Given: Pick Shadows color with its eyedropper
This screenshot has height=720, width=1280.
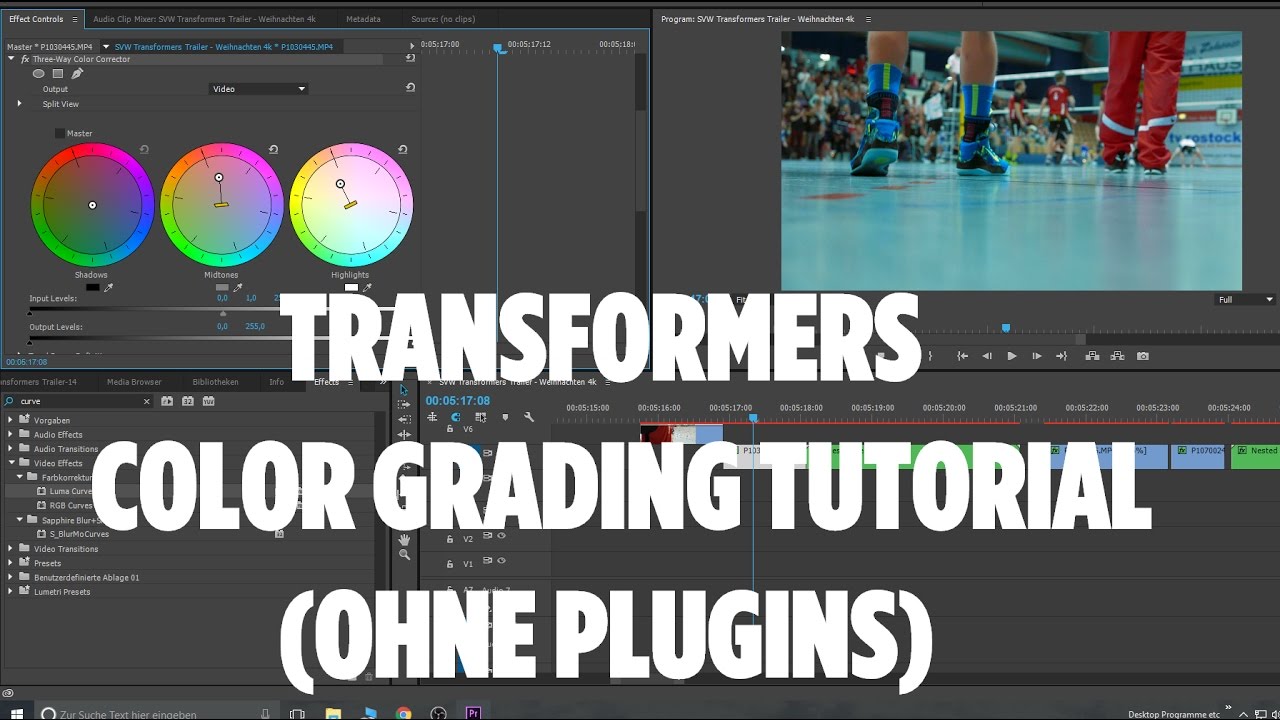Looking at the screenshot, I should point(108,288).
